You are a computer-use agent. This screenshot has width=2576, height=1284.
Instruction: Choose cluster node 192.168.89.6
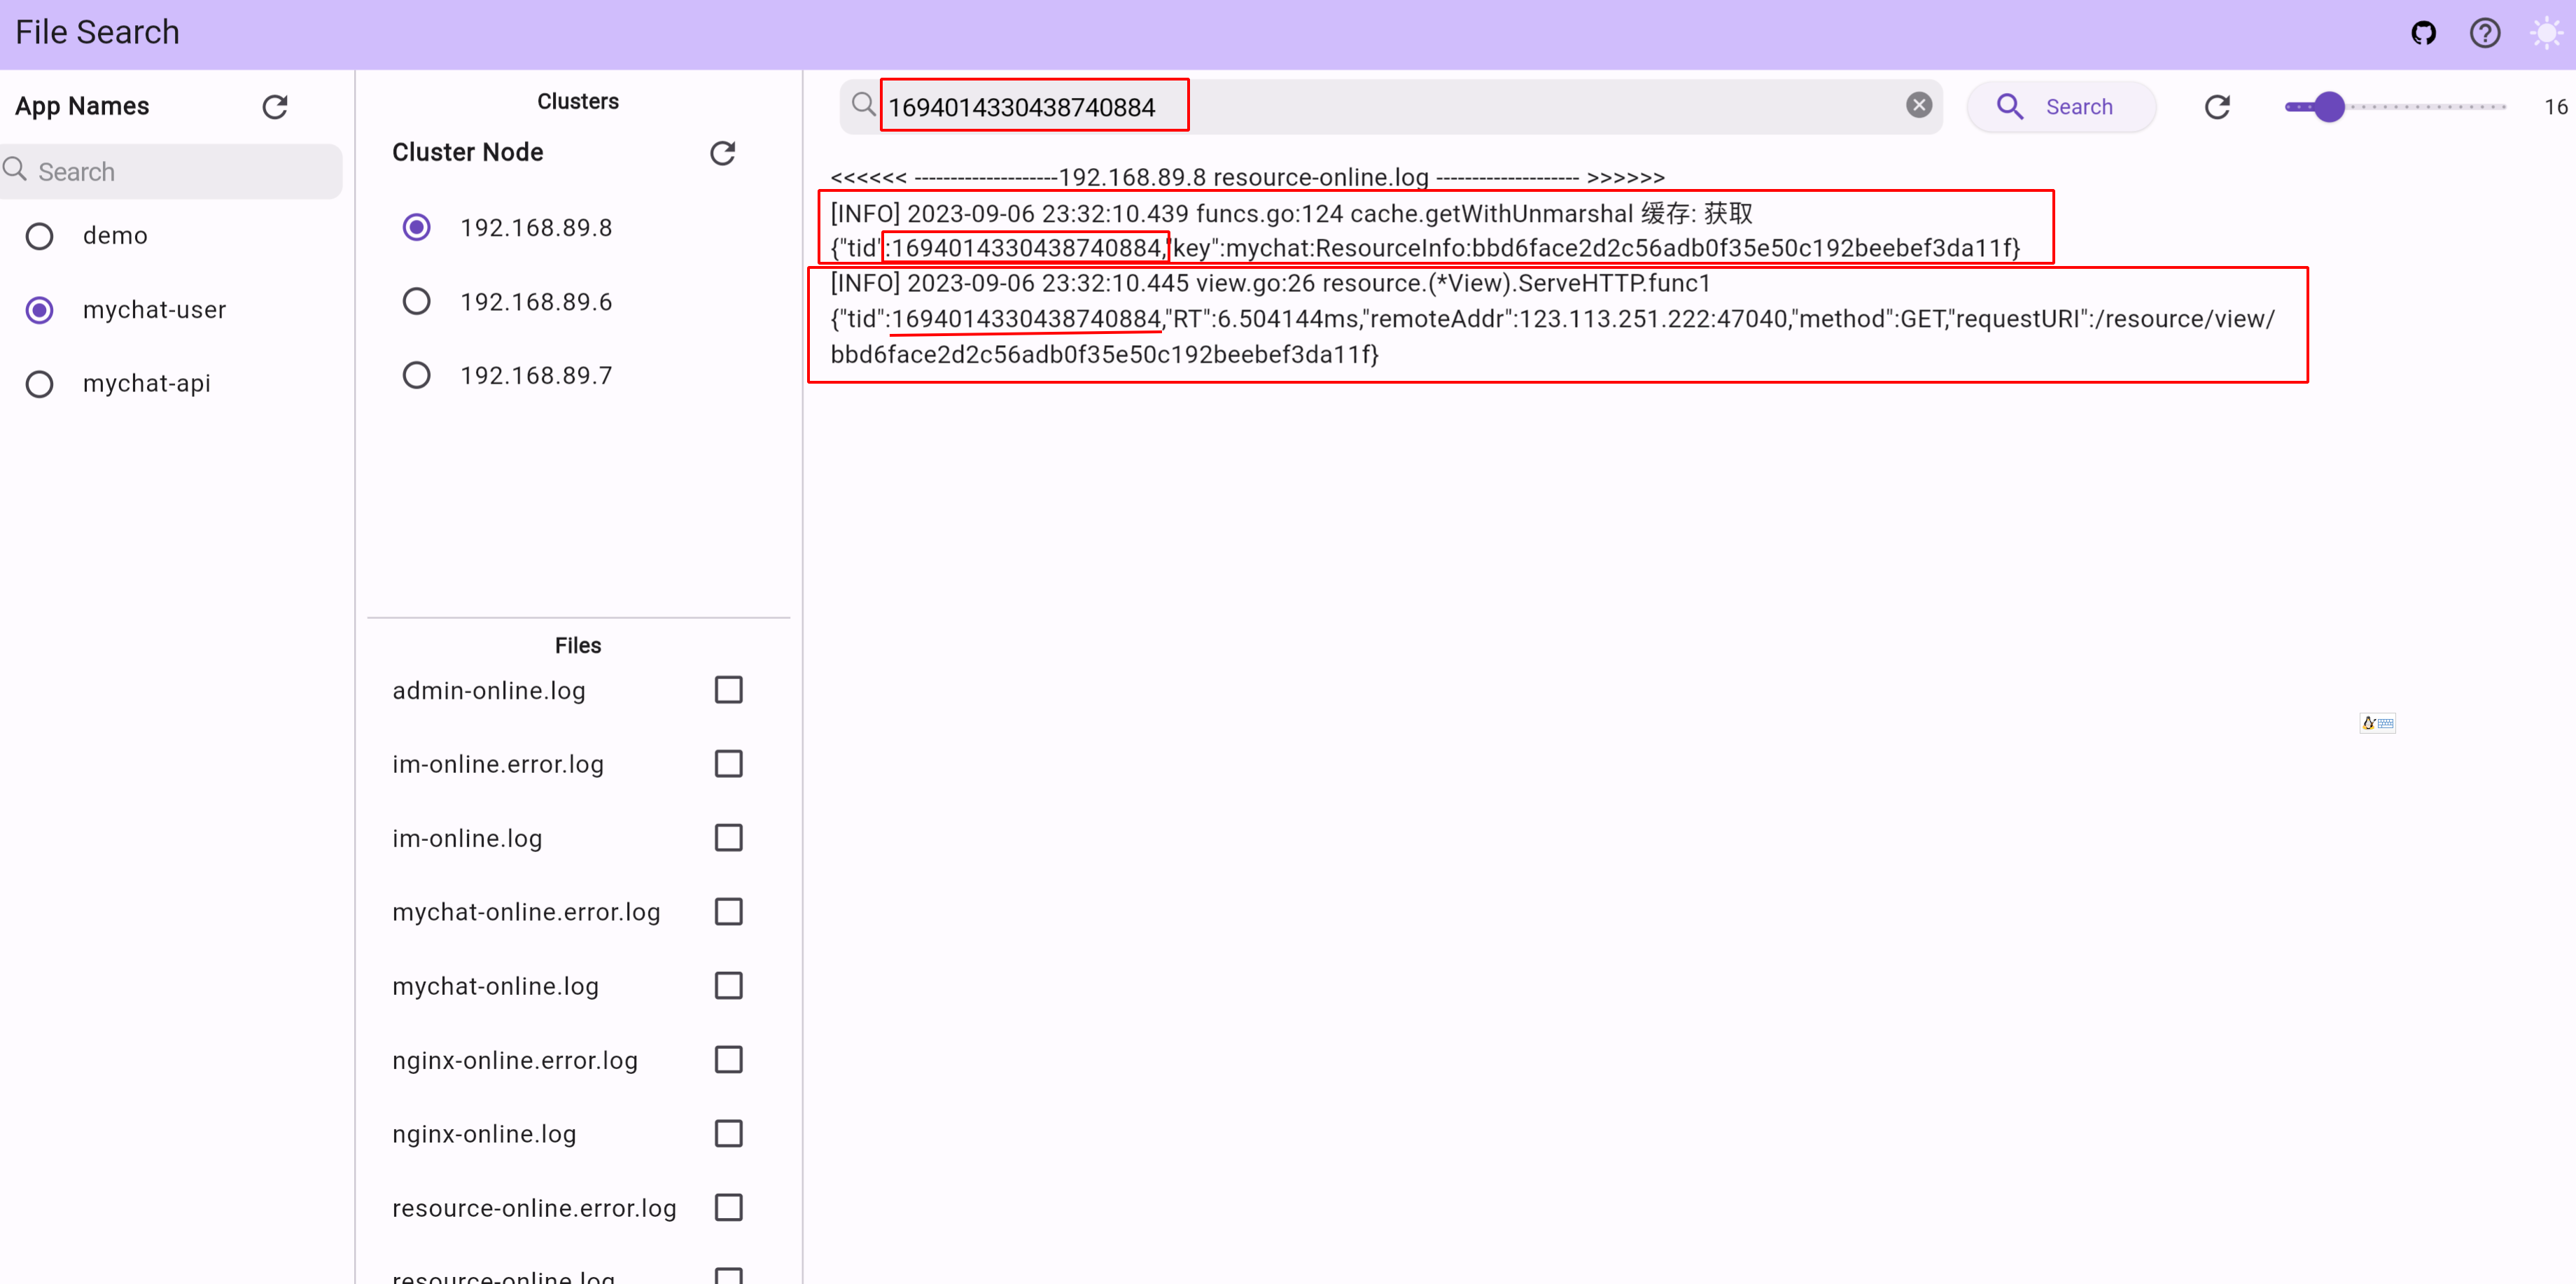click(x=416, y=301)
